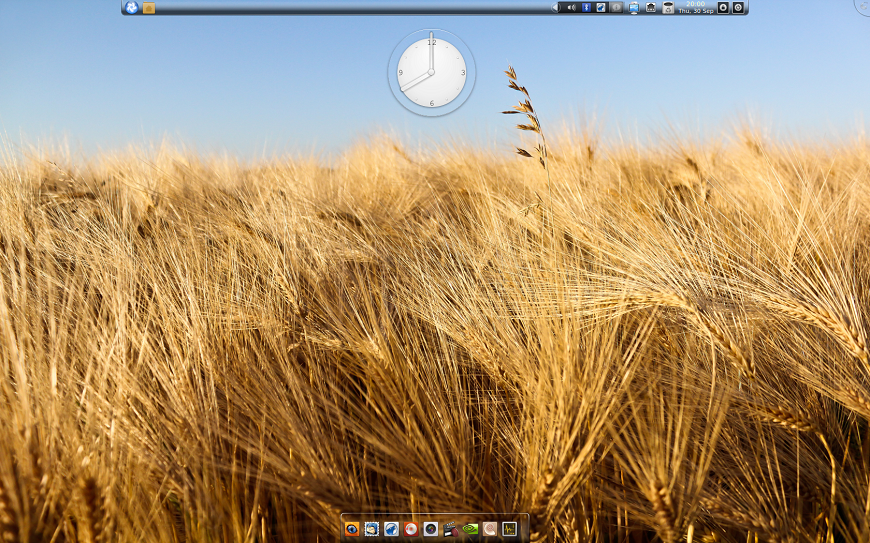Launch the blue wolf globe browser in dock
The image size is (870, 543).
click(x=391, y=528)
